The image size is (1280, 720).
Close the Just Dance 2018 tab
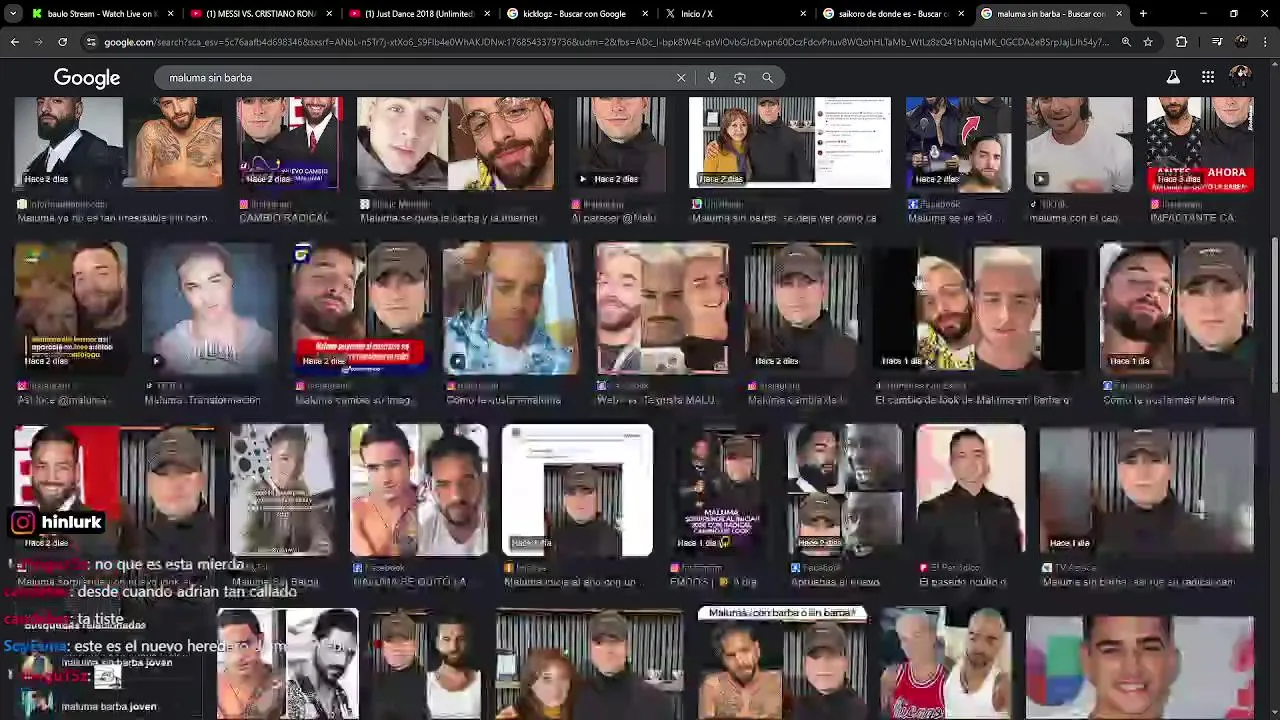487,14
